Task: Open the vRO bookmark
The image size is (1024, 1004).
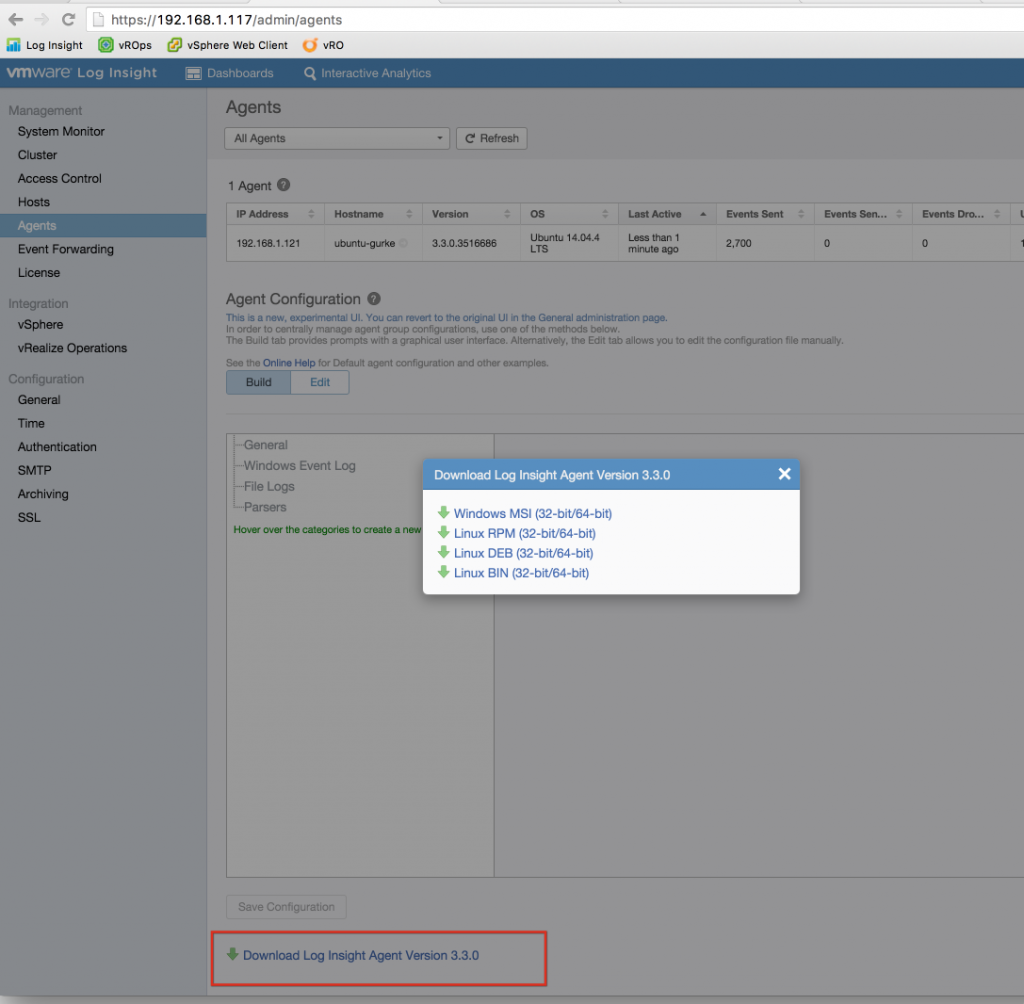Action: point(322,44)
